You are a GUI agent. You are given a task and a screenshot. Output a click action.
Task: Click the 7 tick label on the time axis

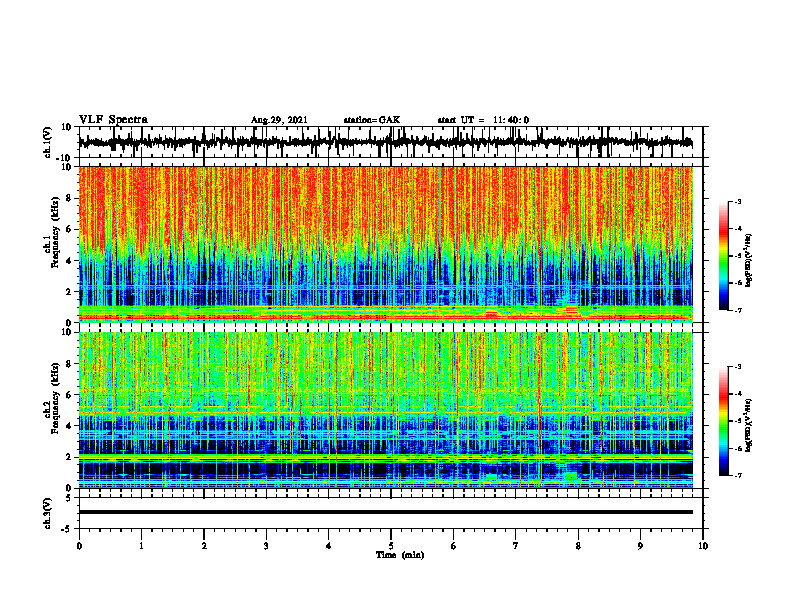pyautogui.click(x=516, y=546)
